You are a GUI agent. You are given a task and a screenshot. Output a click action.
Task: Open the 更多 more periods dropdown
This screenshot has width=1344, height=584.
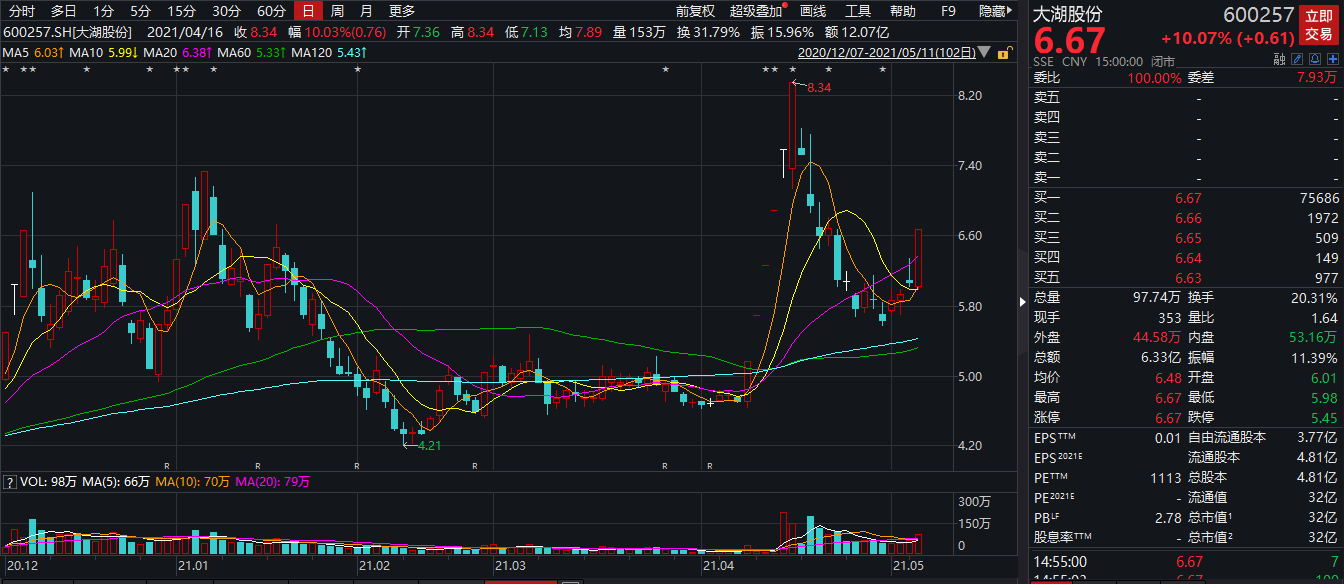(x=402, y=11)
